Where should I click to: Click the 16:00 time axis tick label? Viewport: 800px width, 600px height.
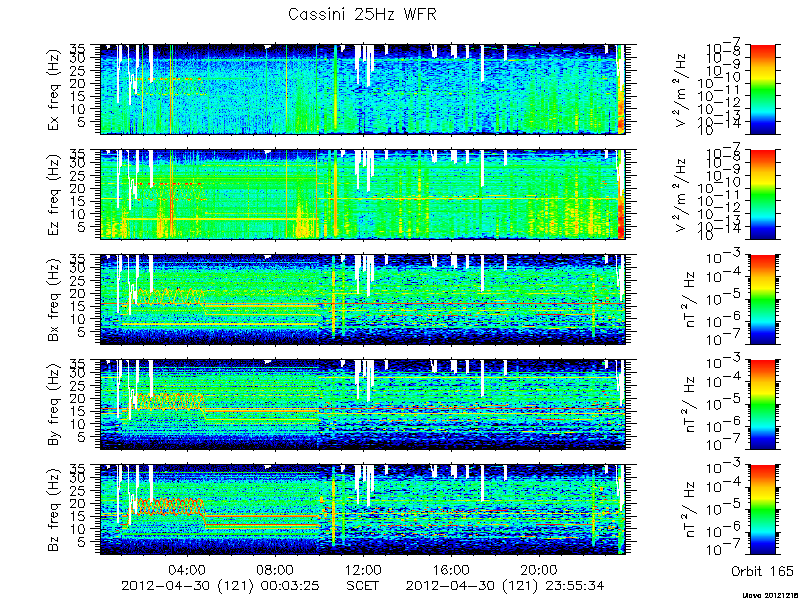tap(451, 569)
